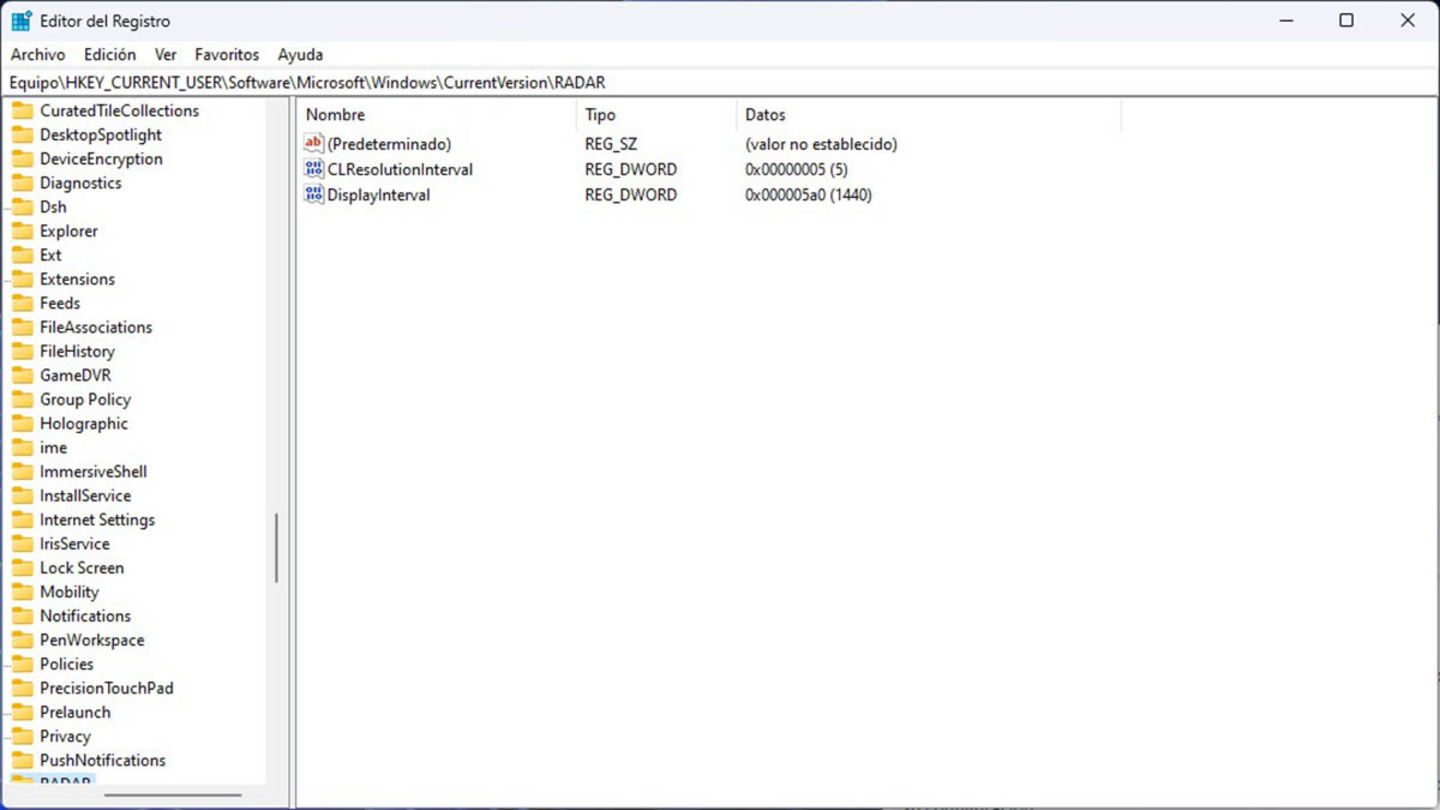Close the Registry Editor window
The width and height of the screenshot is (1440, 810).
coord(1407,21)
